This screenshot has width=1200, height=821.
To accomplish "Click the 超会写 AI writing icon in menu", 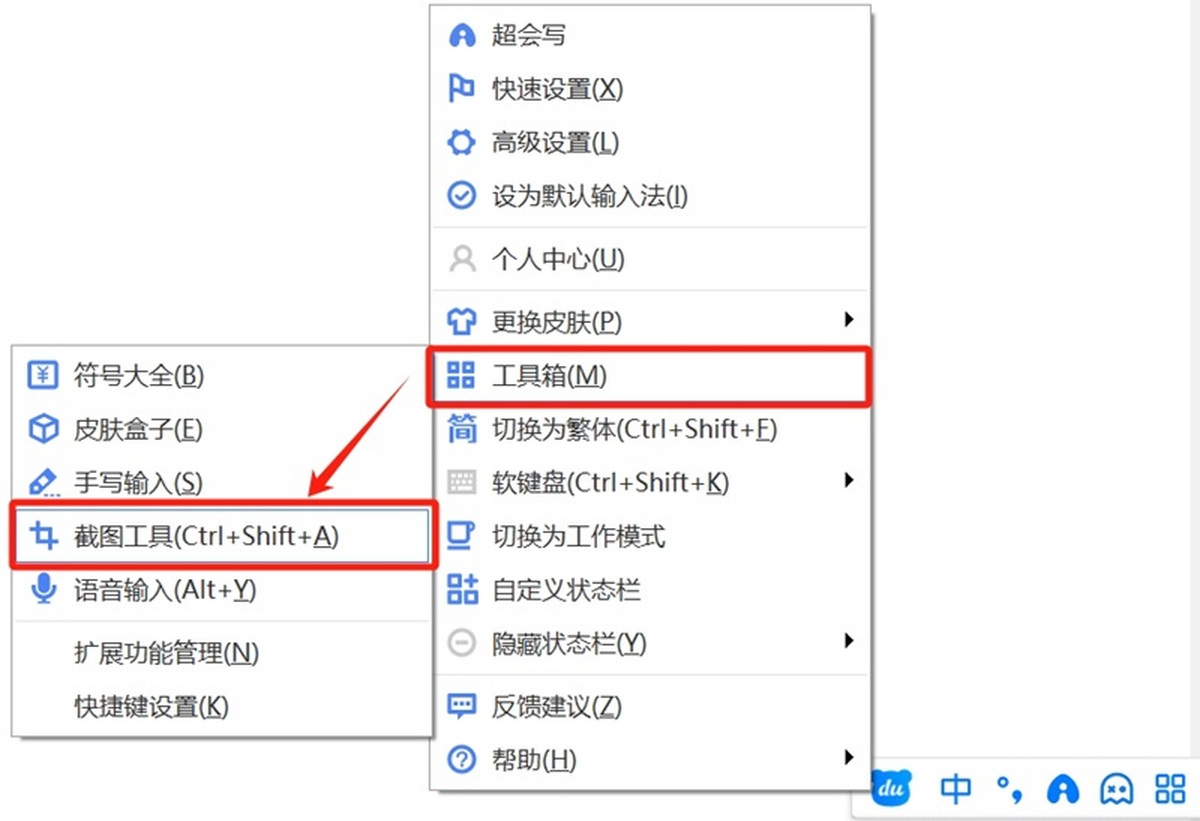I will click(461, 36).
